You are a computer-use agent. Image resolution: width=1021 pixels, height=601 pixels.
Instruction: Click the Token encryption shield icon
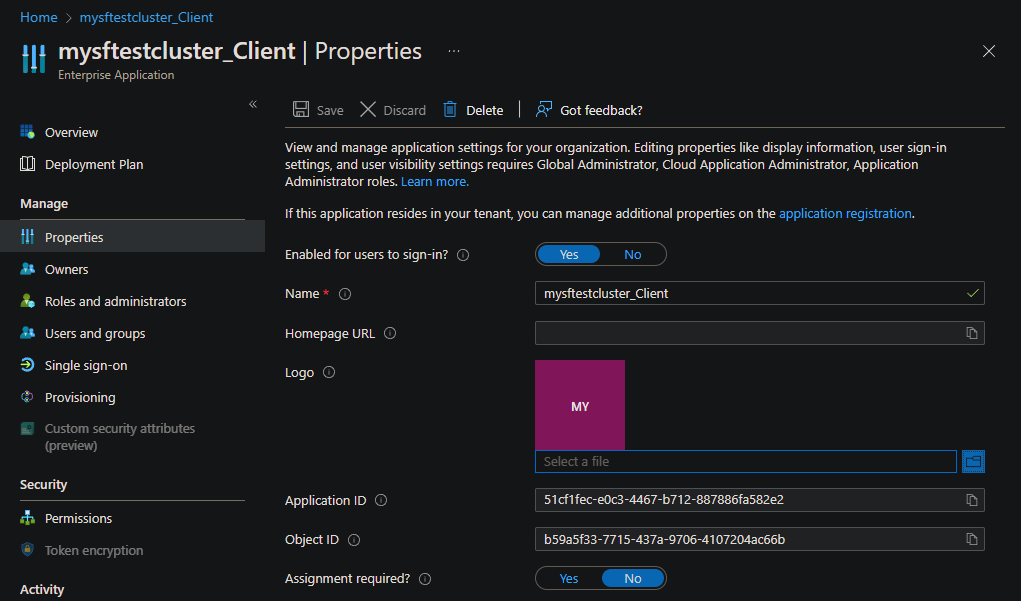(27, 550)
